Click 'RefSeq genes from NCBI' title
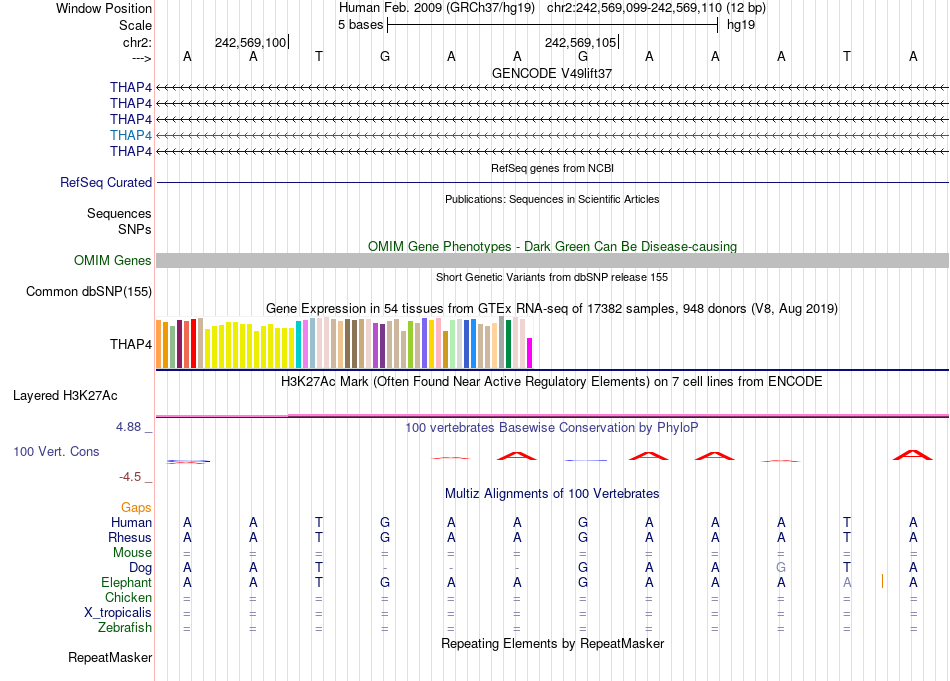The width and height of the screenshot is (950, 681). (x=553, y=168)
